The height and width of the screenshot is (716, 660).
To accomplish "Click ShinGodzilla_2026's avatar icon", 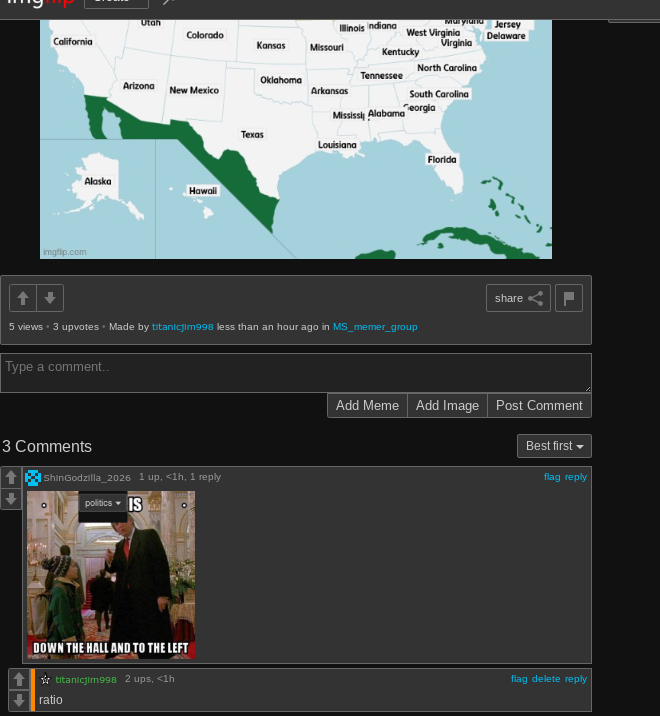I will (33, 478).
